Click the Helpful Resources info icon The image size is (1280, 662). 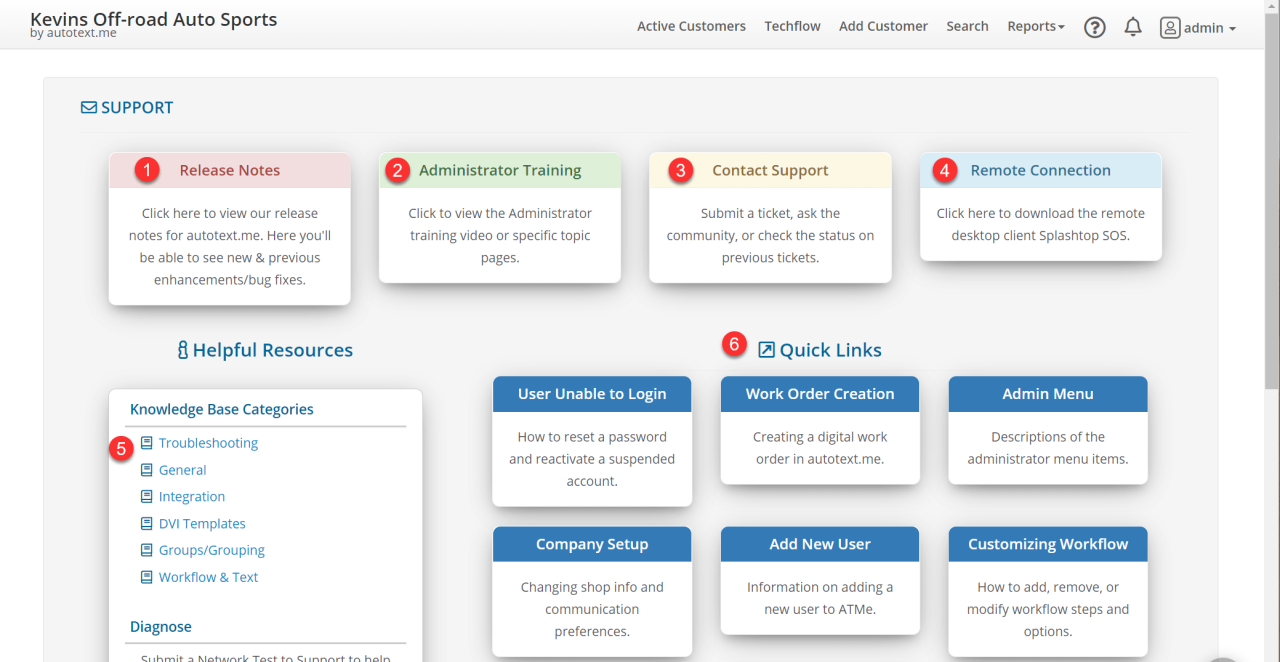click(x=183, y=350)
